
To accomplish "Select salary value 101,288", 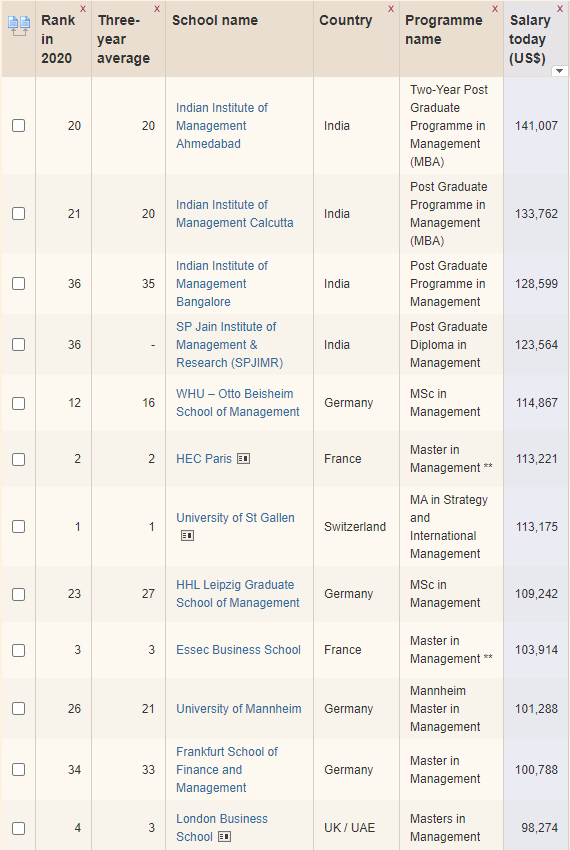I will (536, 709).
